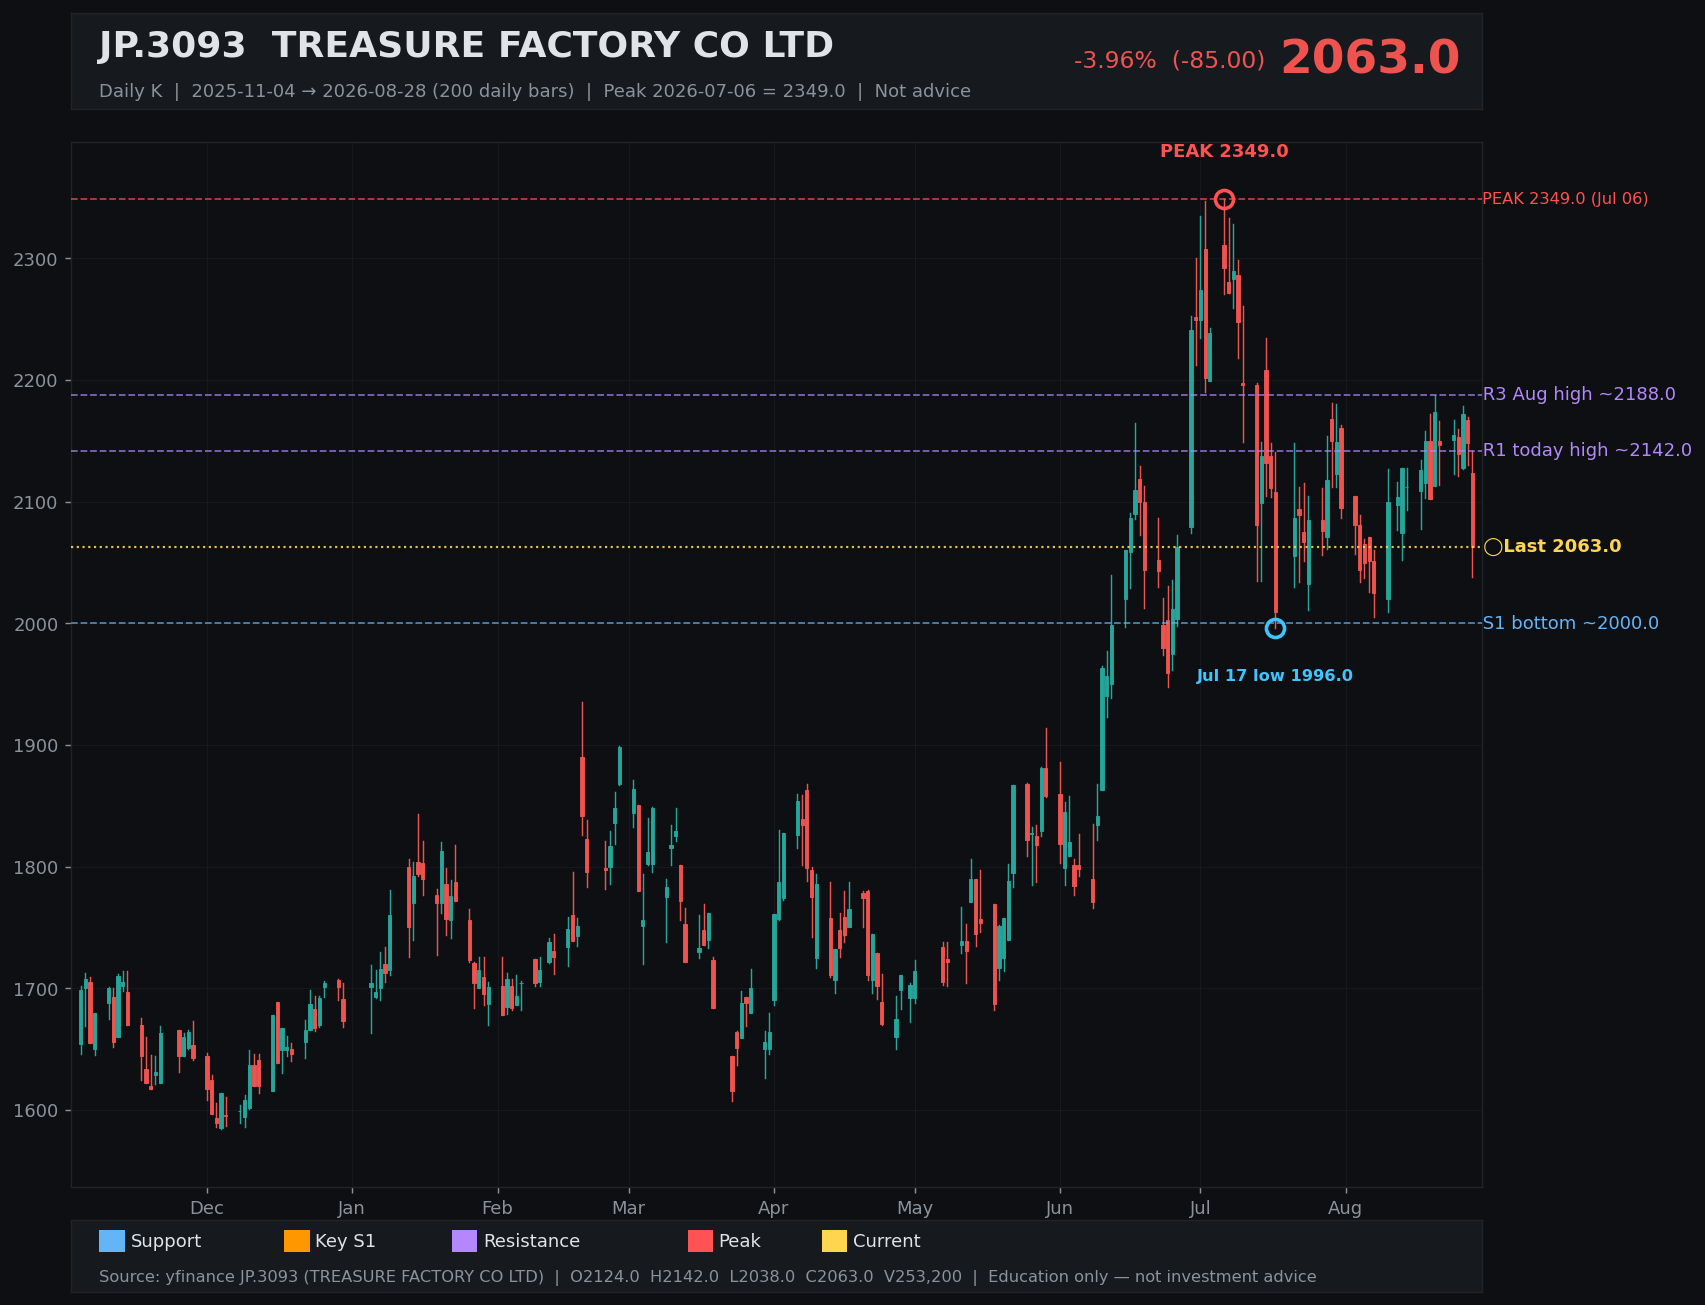Click the 'Current' legend label
Screen dimensions: 1705x1305
click(x=887, y=1241)
